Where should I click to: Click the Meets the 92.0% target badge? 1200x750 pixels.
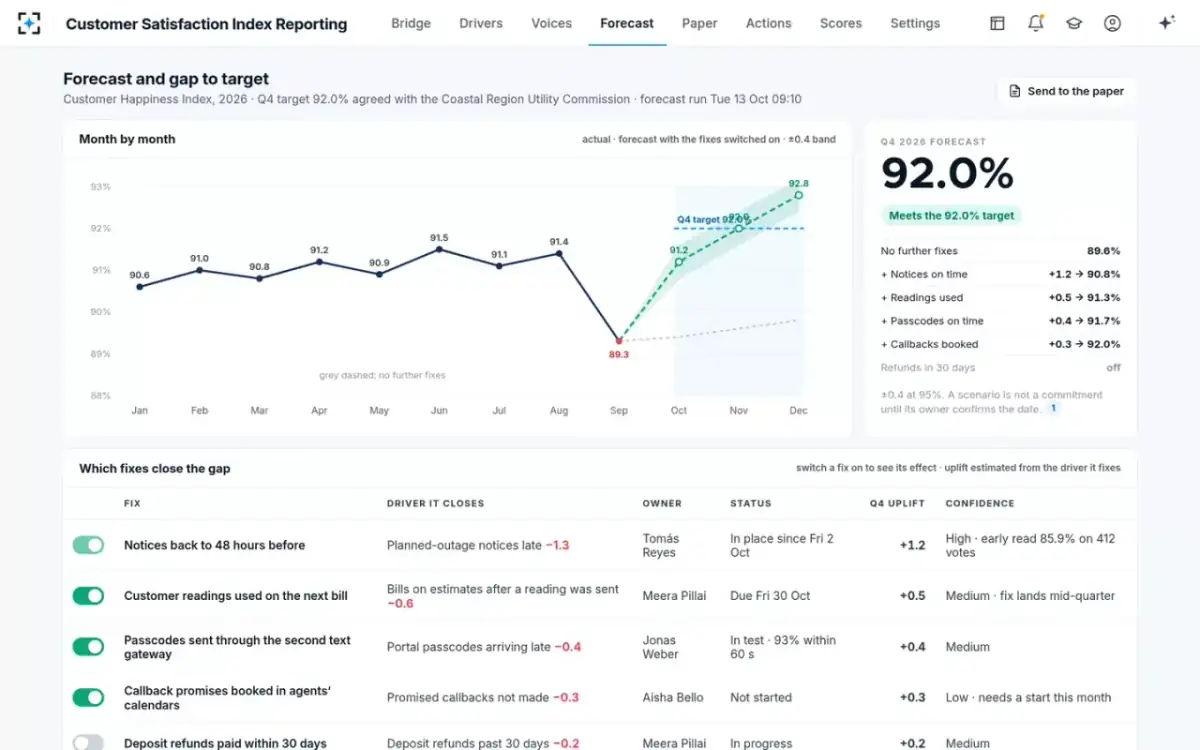(951, 215)
